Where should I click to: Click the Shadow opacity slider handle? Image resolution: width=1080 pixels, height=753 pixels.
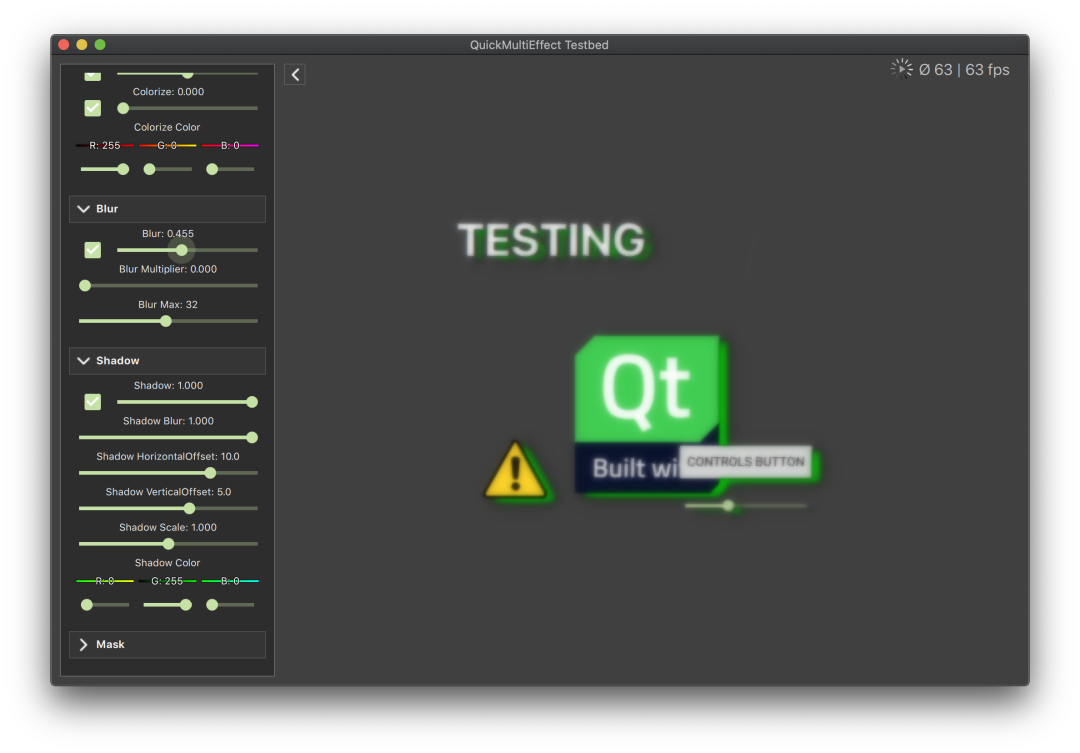(252, 402)
